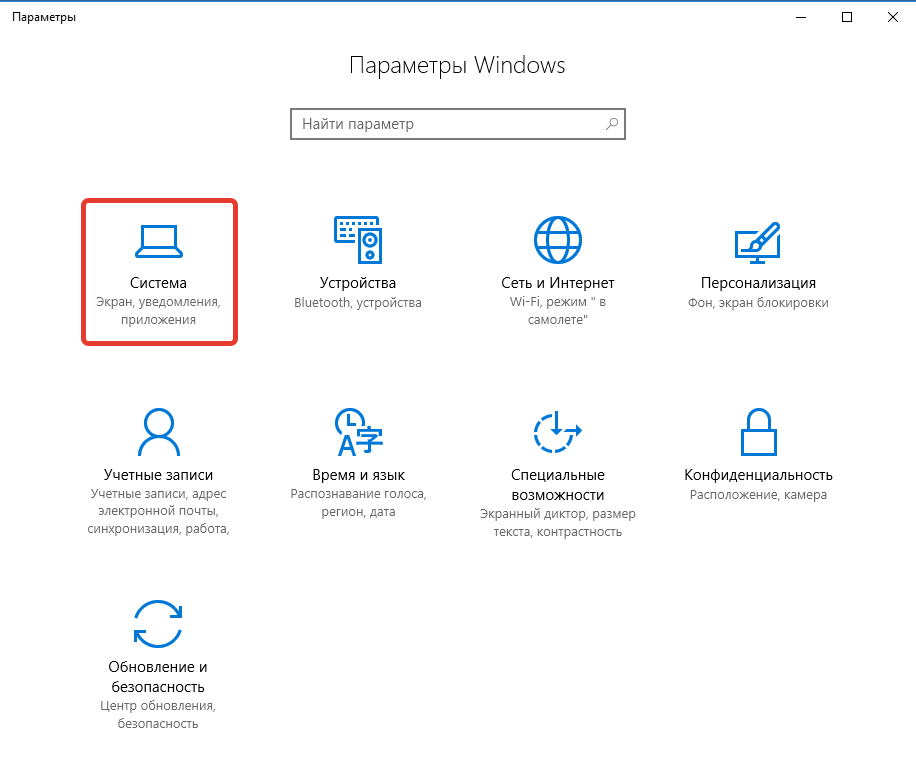This screenshot has width=916, height=777.
Task: Click "Распознавание голоса, регион, дата" description
Action: pyautogui.click(x=358, y=502)
